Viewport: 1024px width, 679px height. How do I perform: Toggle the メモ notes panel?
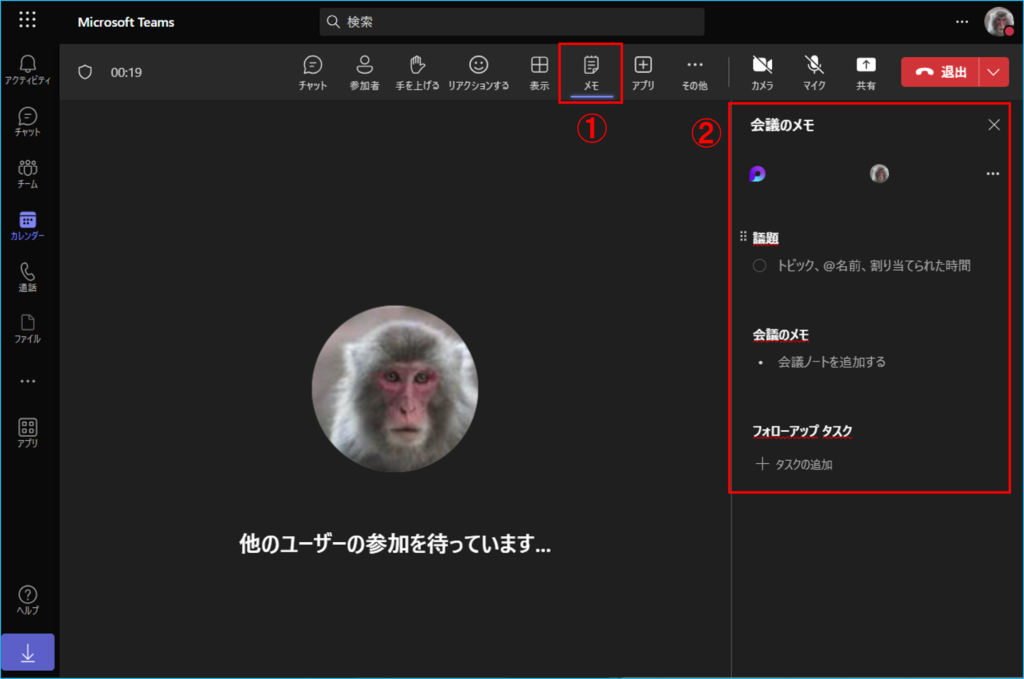click(x=591, y=72)
